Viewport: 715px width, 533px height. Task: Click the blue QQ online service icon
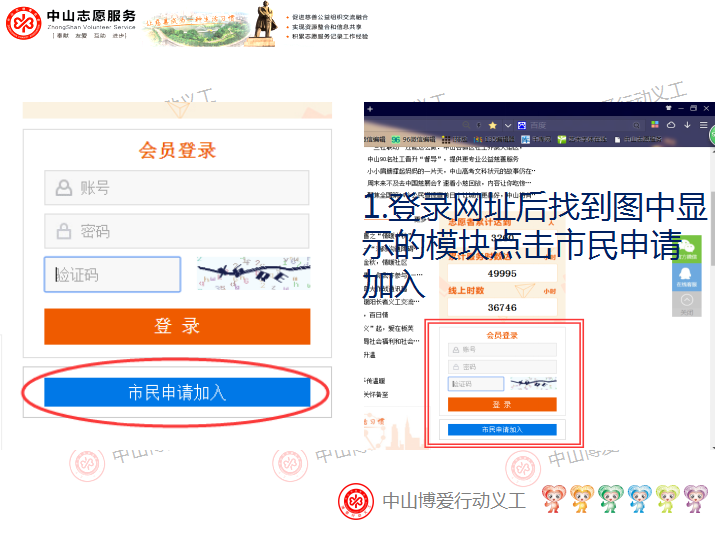[687, 276]
